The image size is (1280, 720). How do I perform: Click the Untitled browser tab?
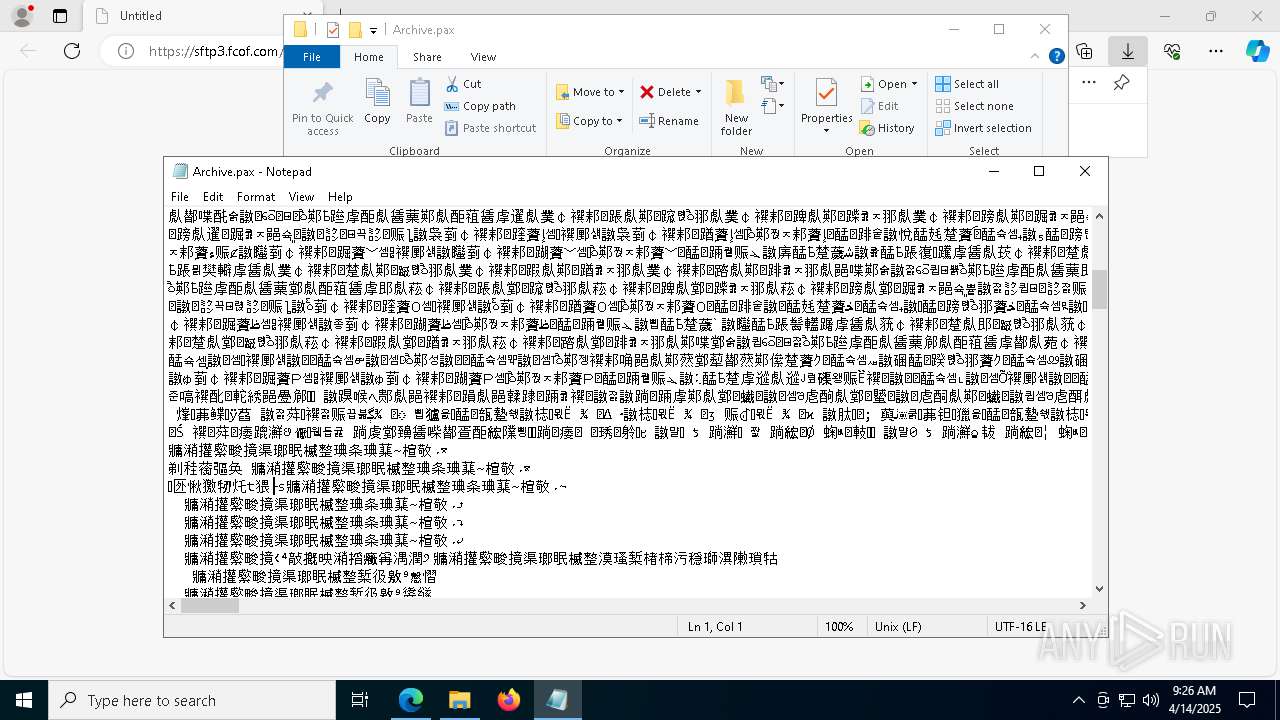coord(140,16)
